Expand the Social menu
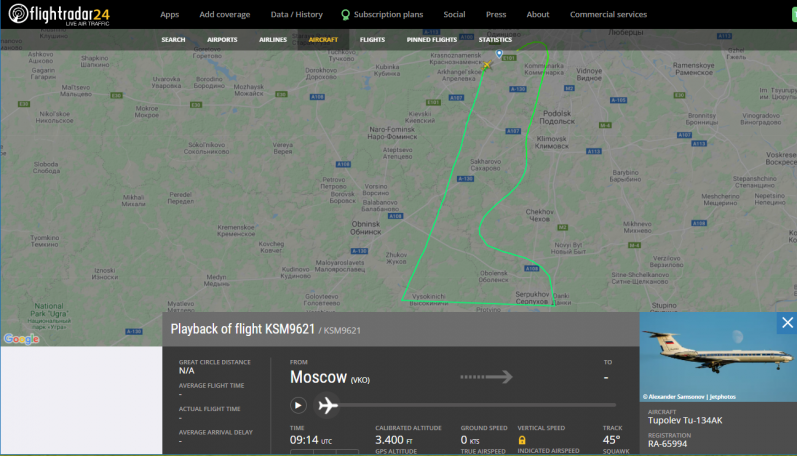797x456 pixels. 454,15
